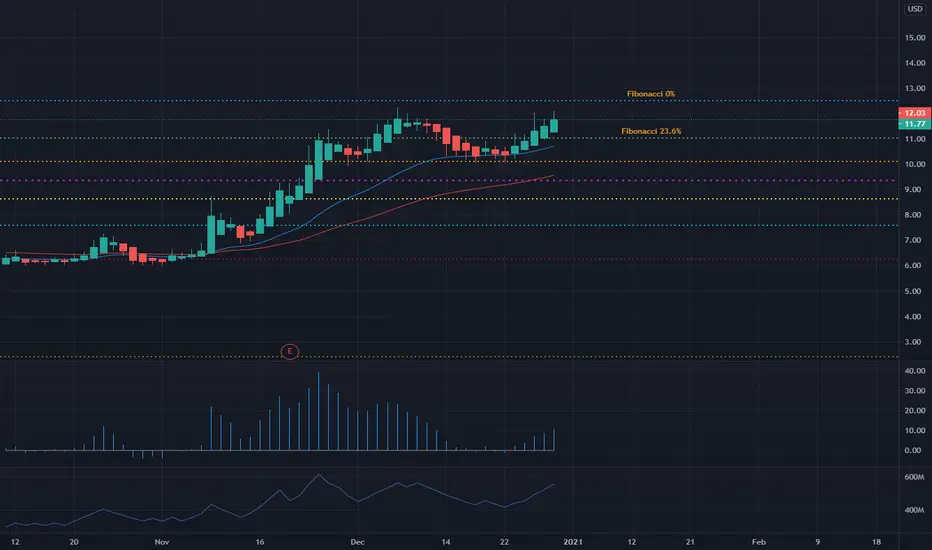Click the 400M volume scale label

click(x=914, y=510)
